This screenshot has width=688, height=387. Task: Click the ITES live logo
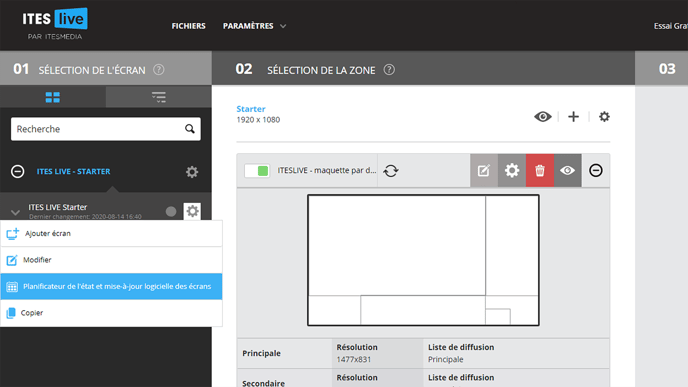tap(55, 24)
